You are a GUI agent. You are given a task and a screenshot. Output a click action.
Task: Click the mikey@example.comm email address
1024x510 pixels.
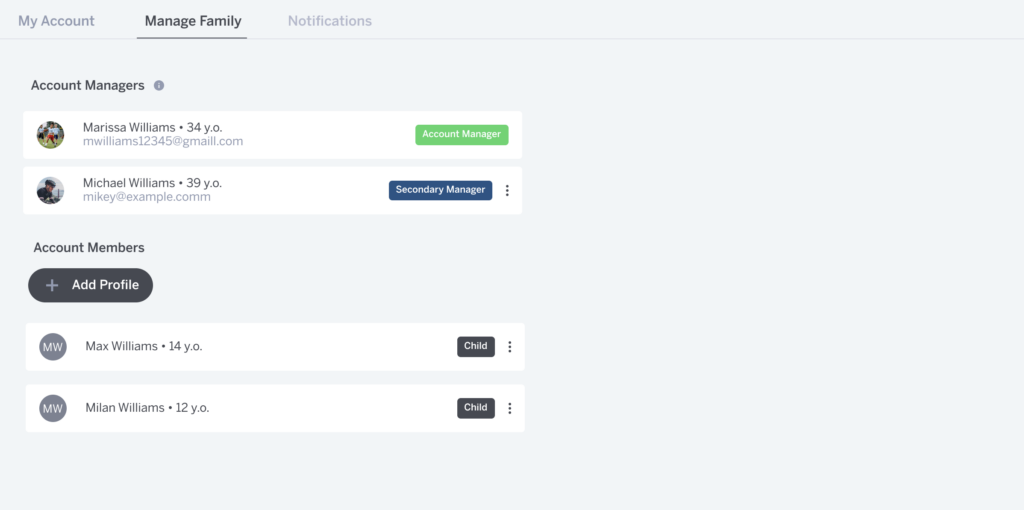[x=147, y=197]
